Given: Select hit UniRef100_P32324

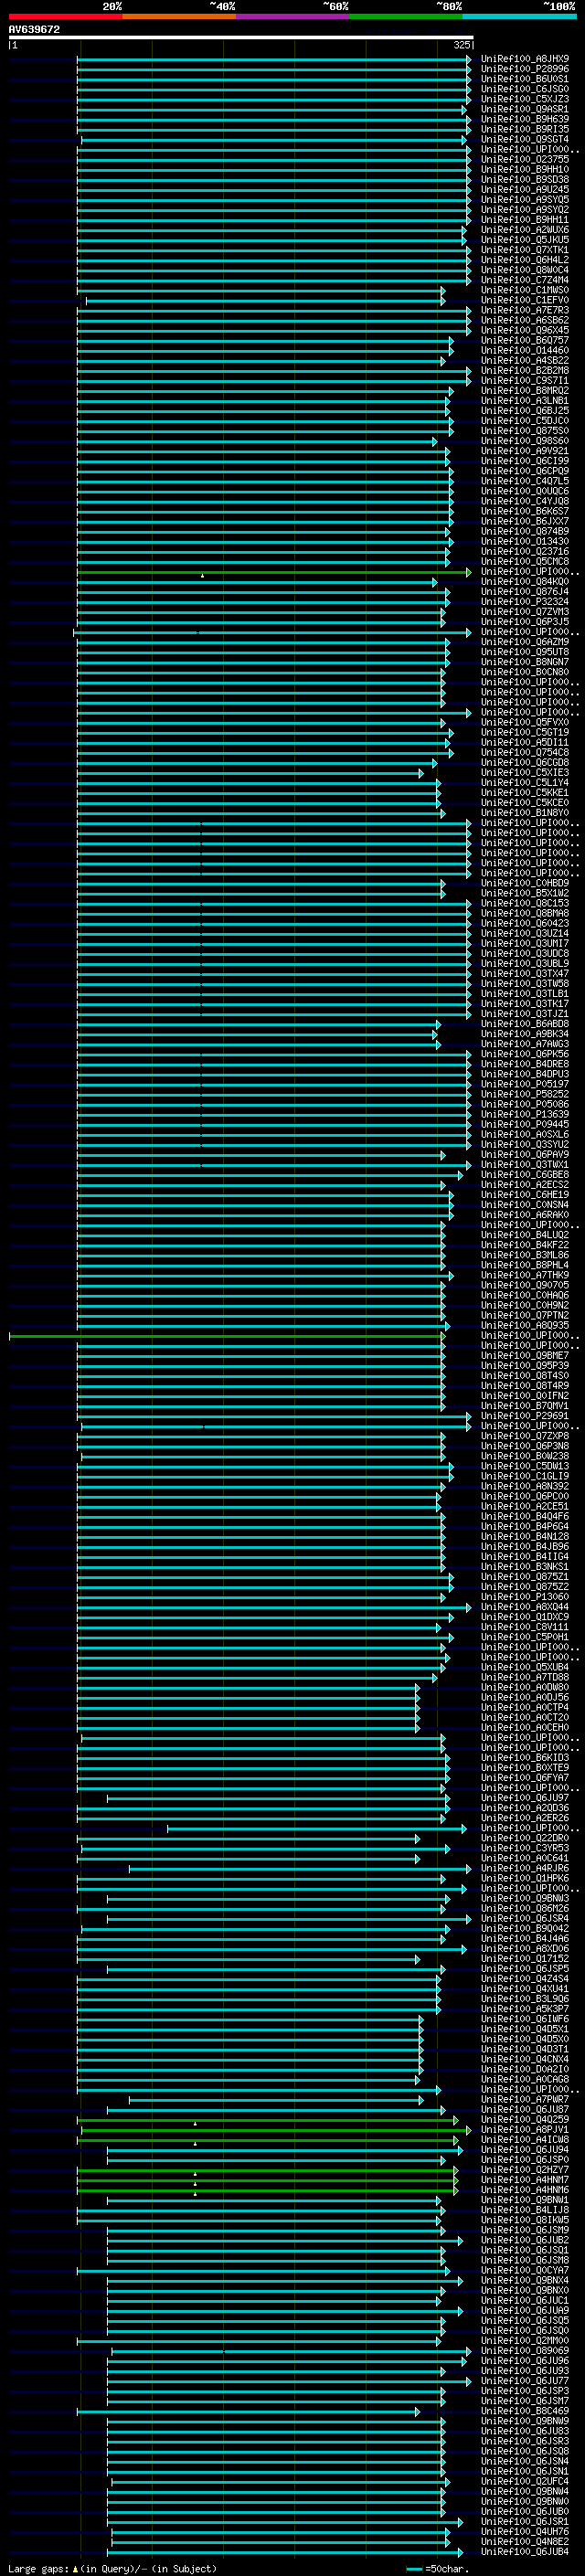Looking at the screenshot, I should tap(525, 602).
